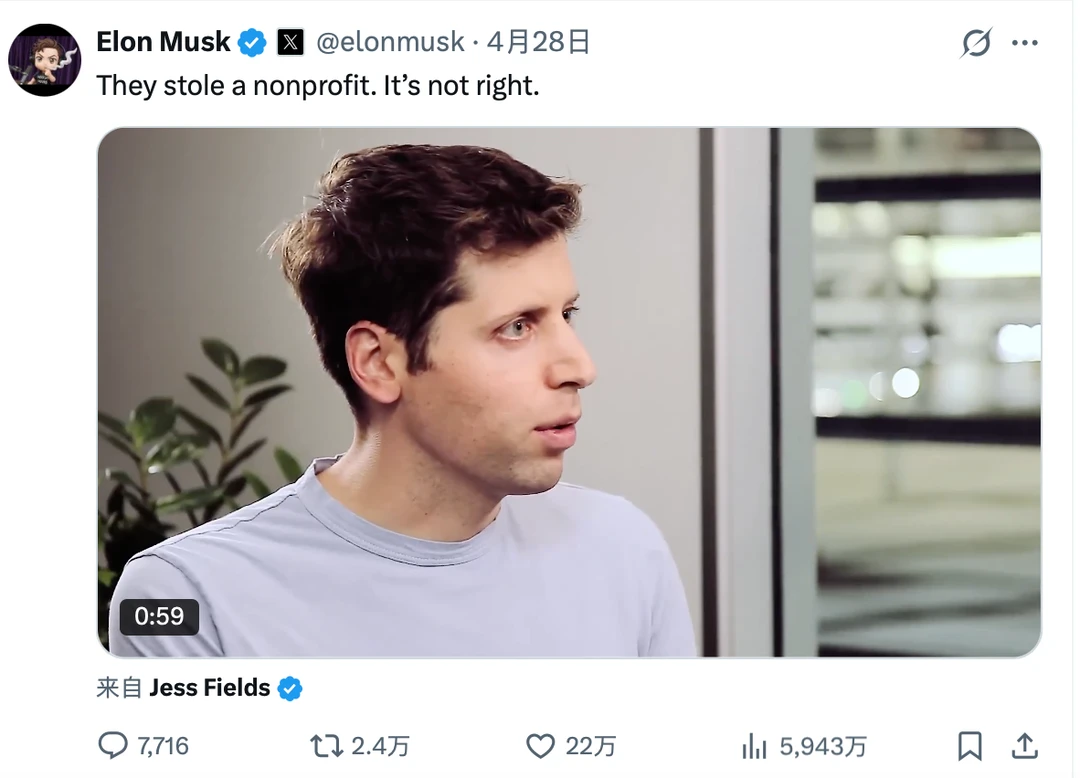Open Elon Musk's profile avatar

45,60
